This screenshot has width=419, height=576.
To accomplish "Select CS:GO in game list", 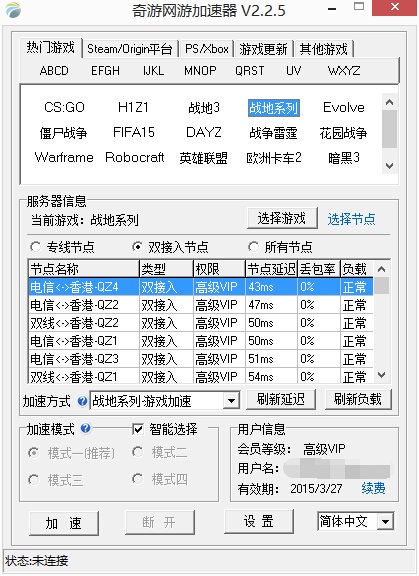I will tap(64, 107).
